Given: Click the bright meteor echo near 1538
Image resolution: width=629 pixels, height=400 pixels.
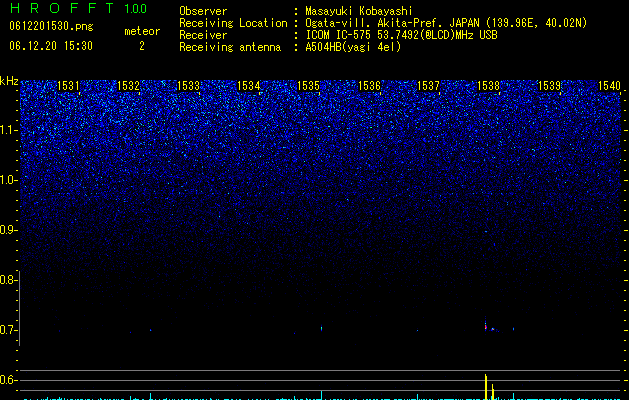Looking at the screenshot, I should [x=486, y=327].
